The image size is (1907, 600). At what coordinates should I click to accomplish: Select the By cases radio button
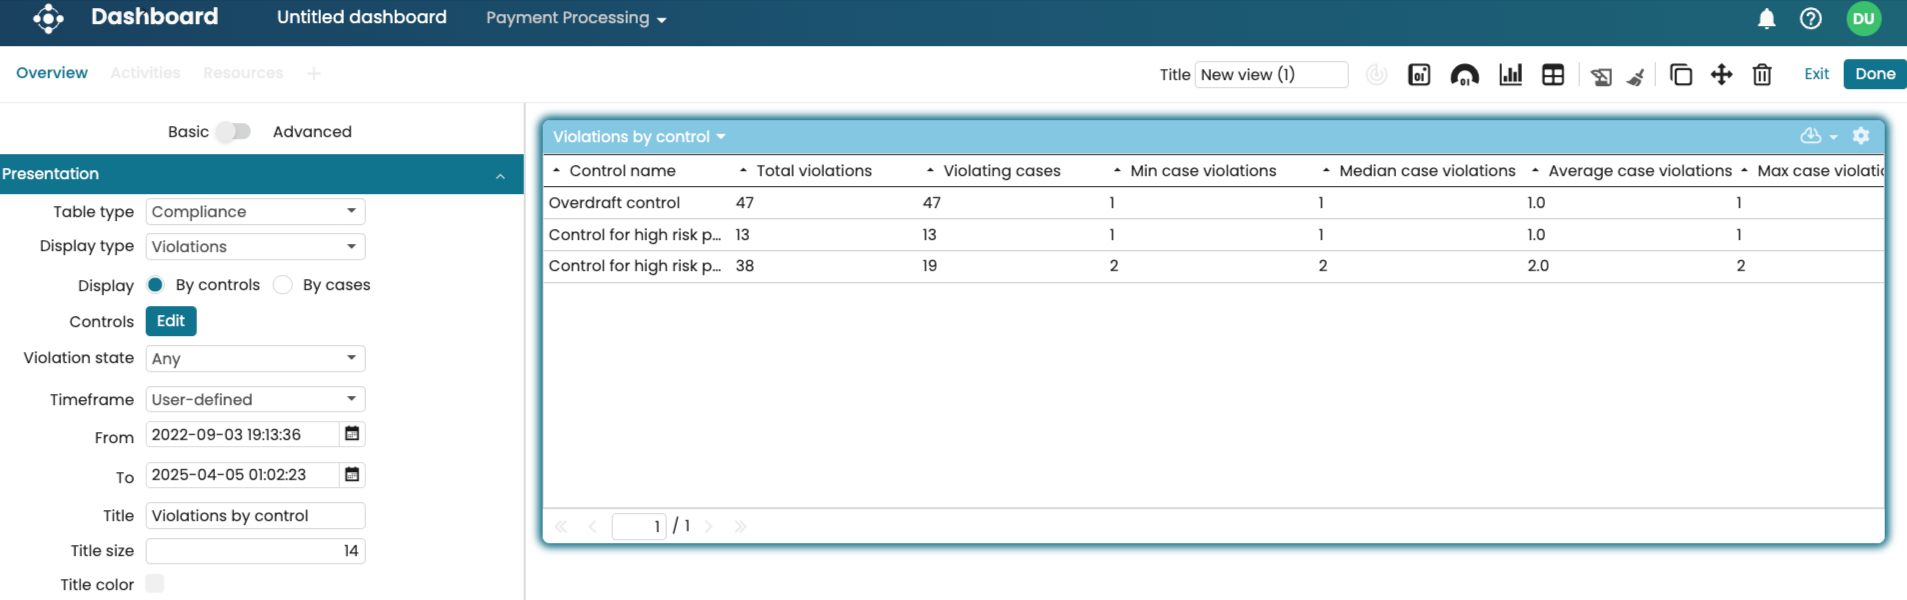click(283, 285)
